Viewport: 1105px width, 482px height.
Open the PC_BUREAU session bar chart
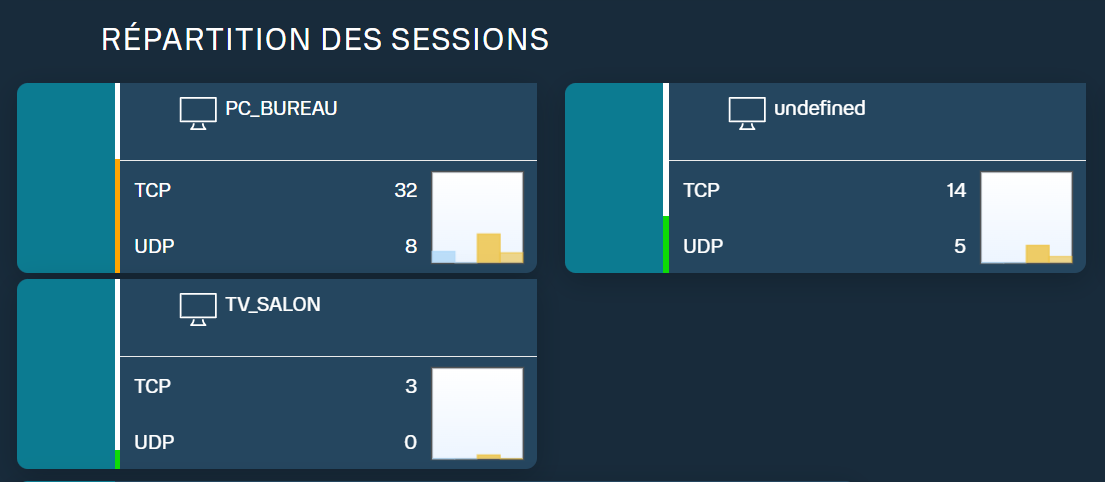click(x=477, y=217)
